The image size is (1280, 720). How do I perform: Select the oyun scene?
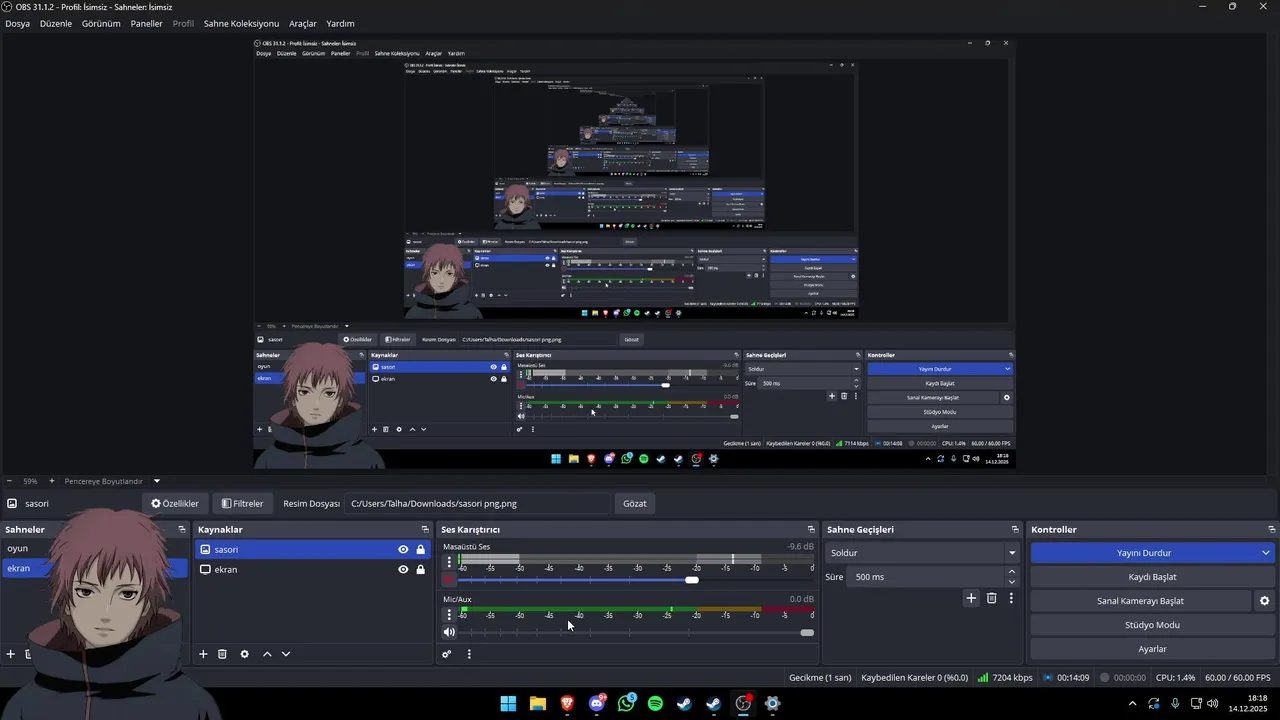(x=18, y=548)
